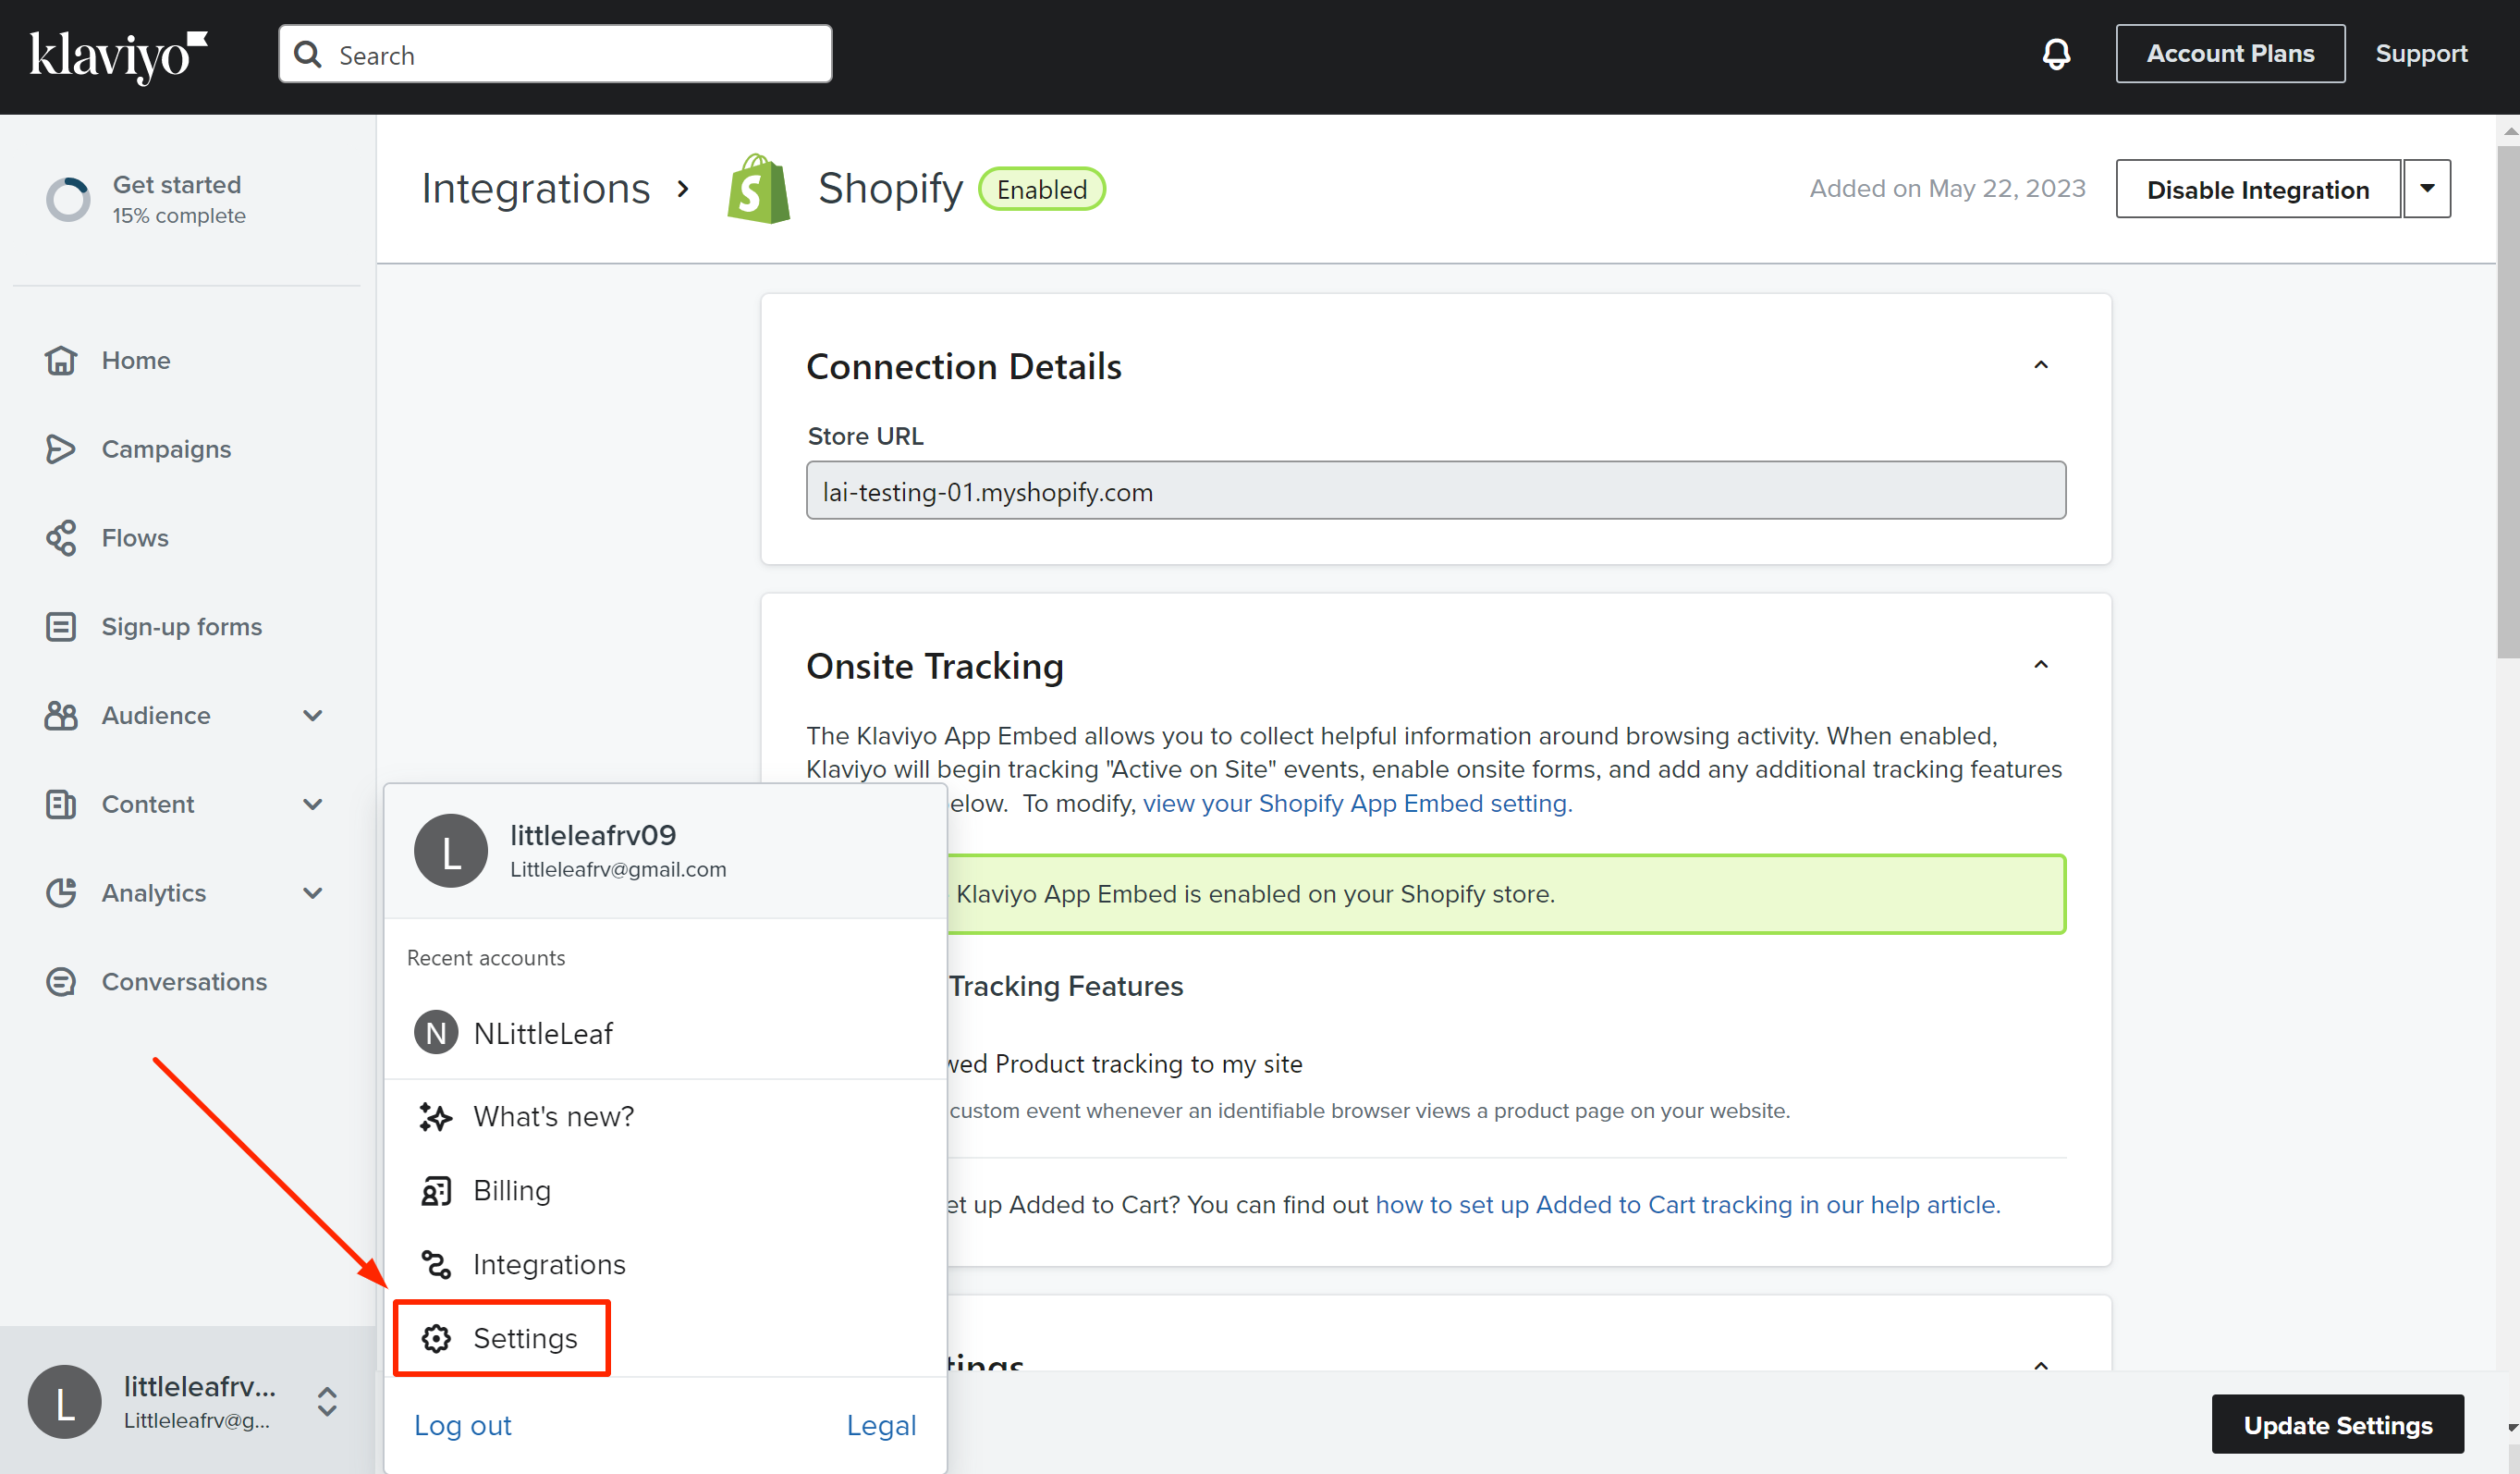The height and width of the screenshot is (1474, 2520).
Task: Click the Billing icon in popup
Action: [436, 1190]
